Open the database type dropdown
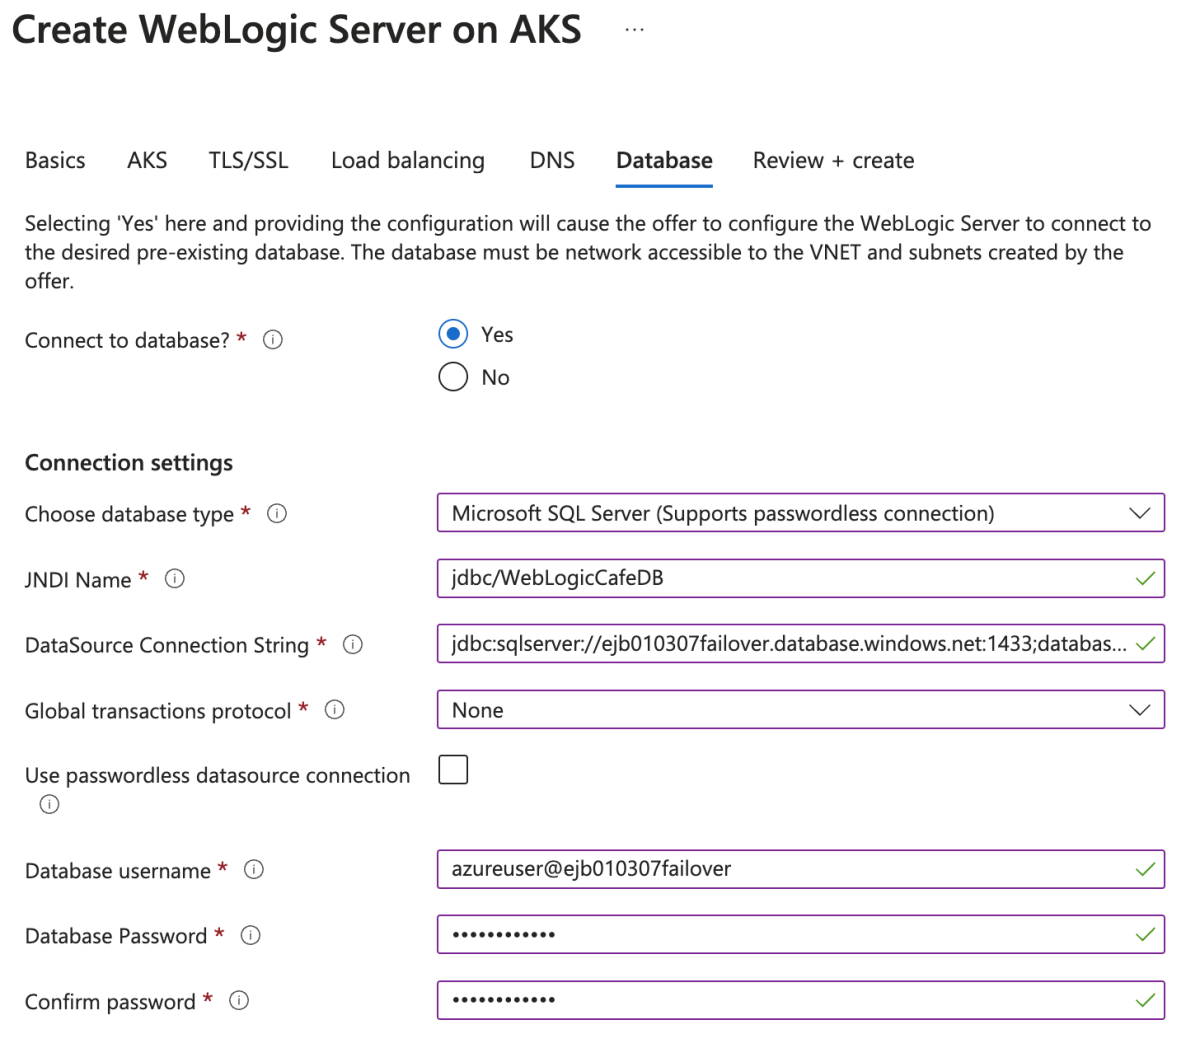Viewport: 1200px width, 1048px height. [x=800, y=513]
